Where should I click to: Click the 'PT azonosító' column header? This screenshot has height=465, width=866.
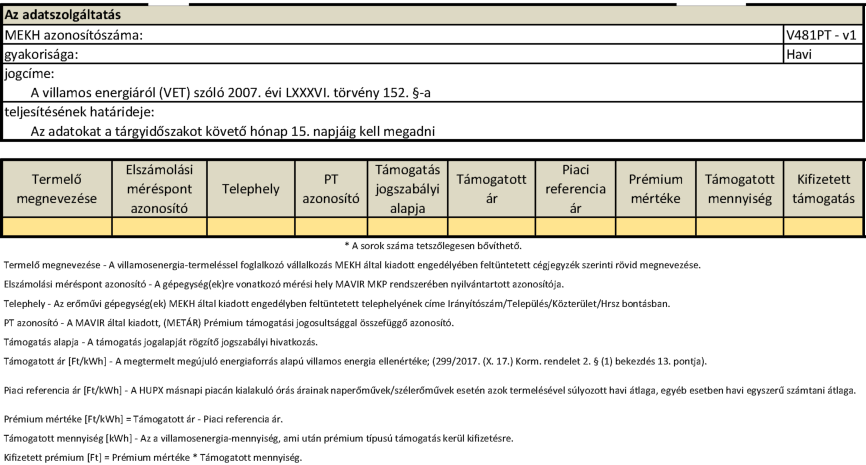(331, 189)
